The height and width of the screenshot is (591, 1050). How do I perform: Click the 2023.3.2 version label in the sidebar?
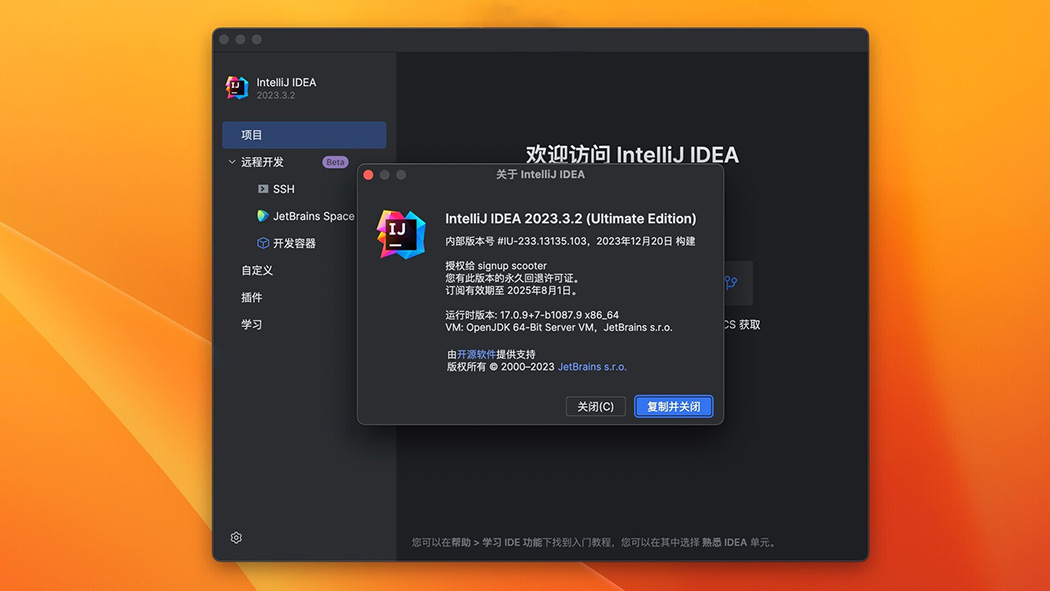pyautogui.click(x=276, y=96)
